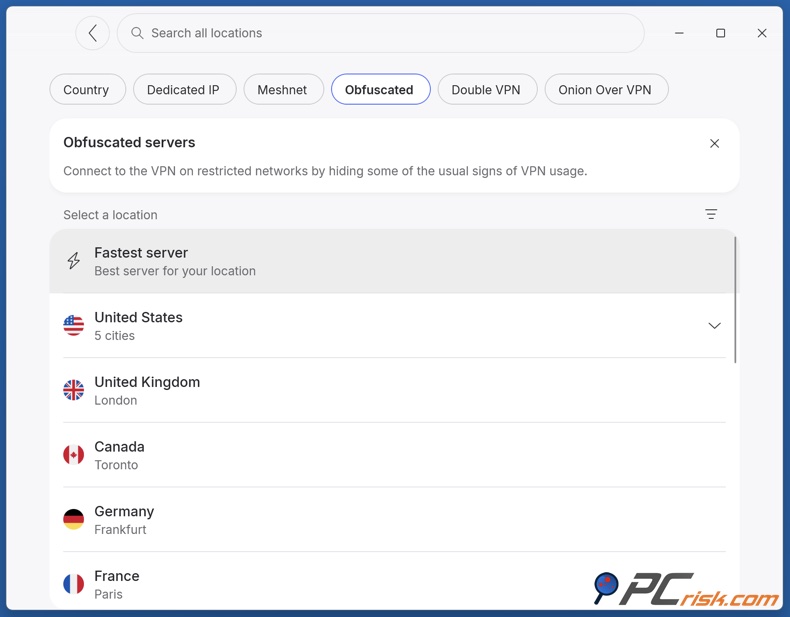Open the Onion Over VPN tab
The image size is (790, 617).
606,90
